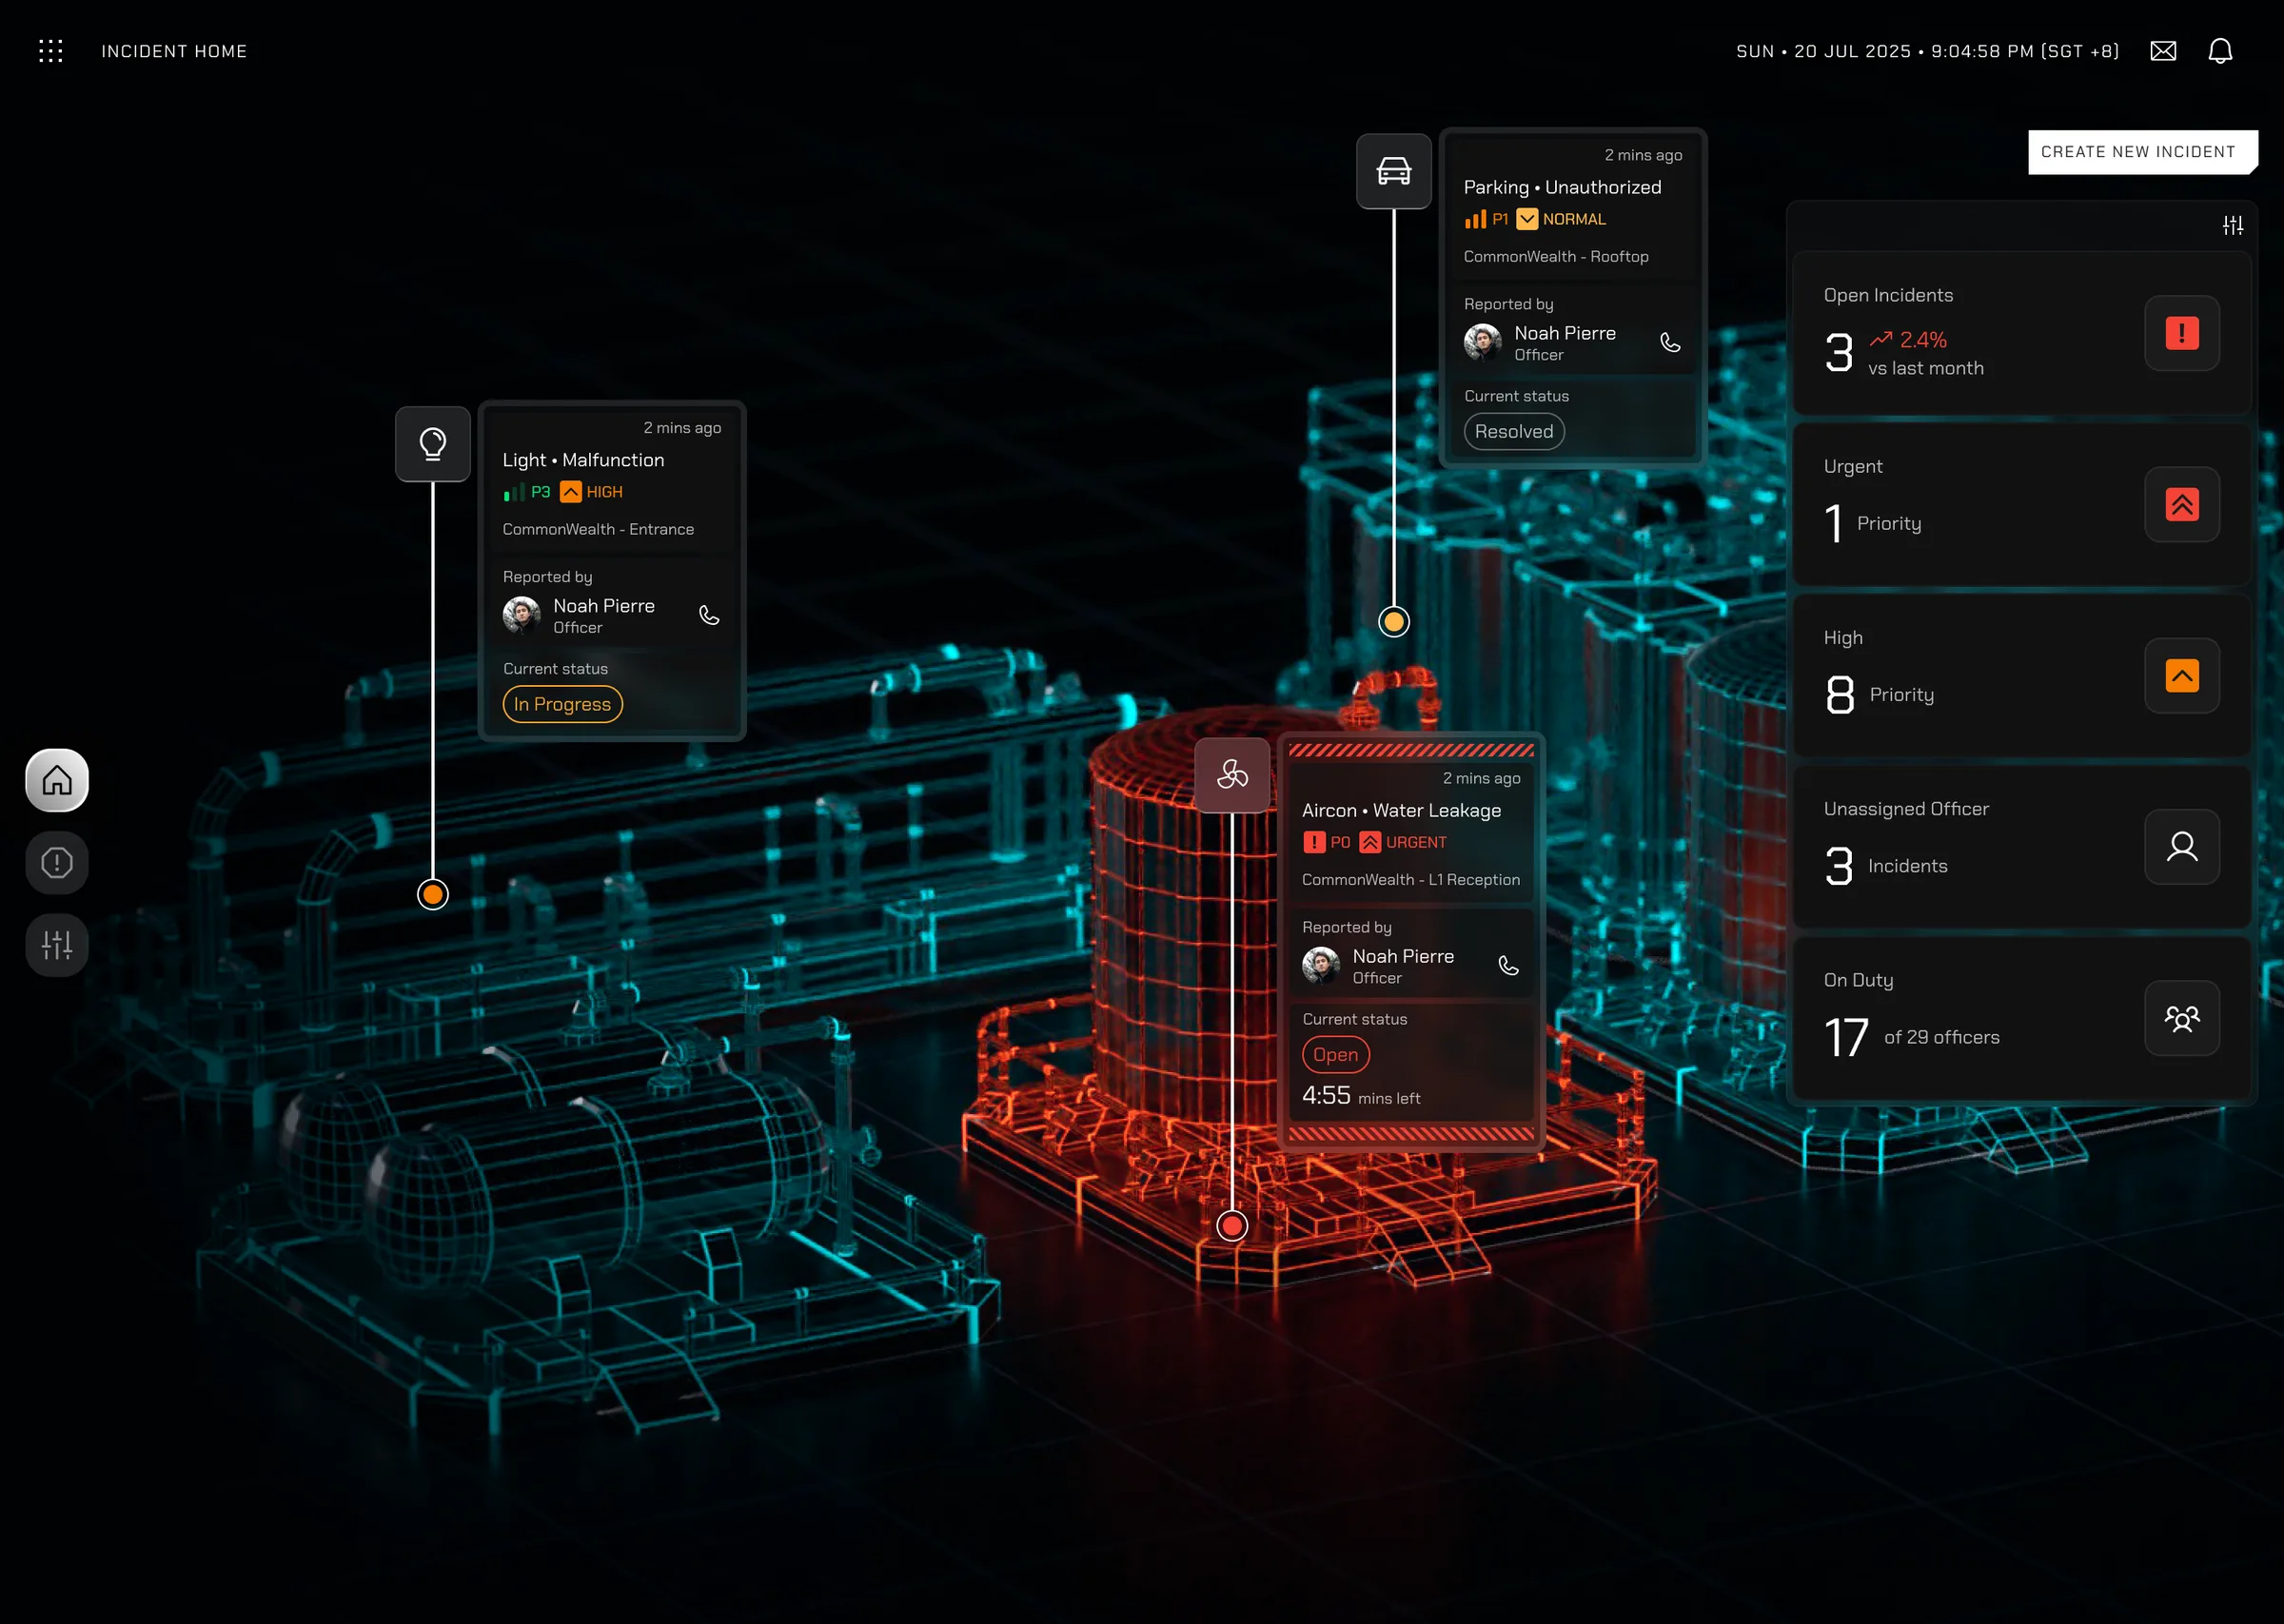Click the Open Incidents label
The height and width of the screenshot is (1624, 2284).
point(1888,295)
